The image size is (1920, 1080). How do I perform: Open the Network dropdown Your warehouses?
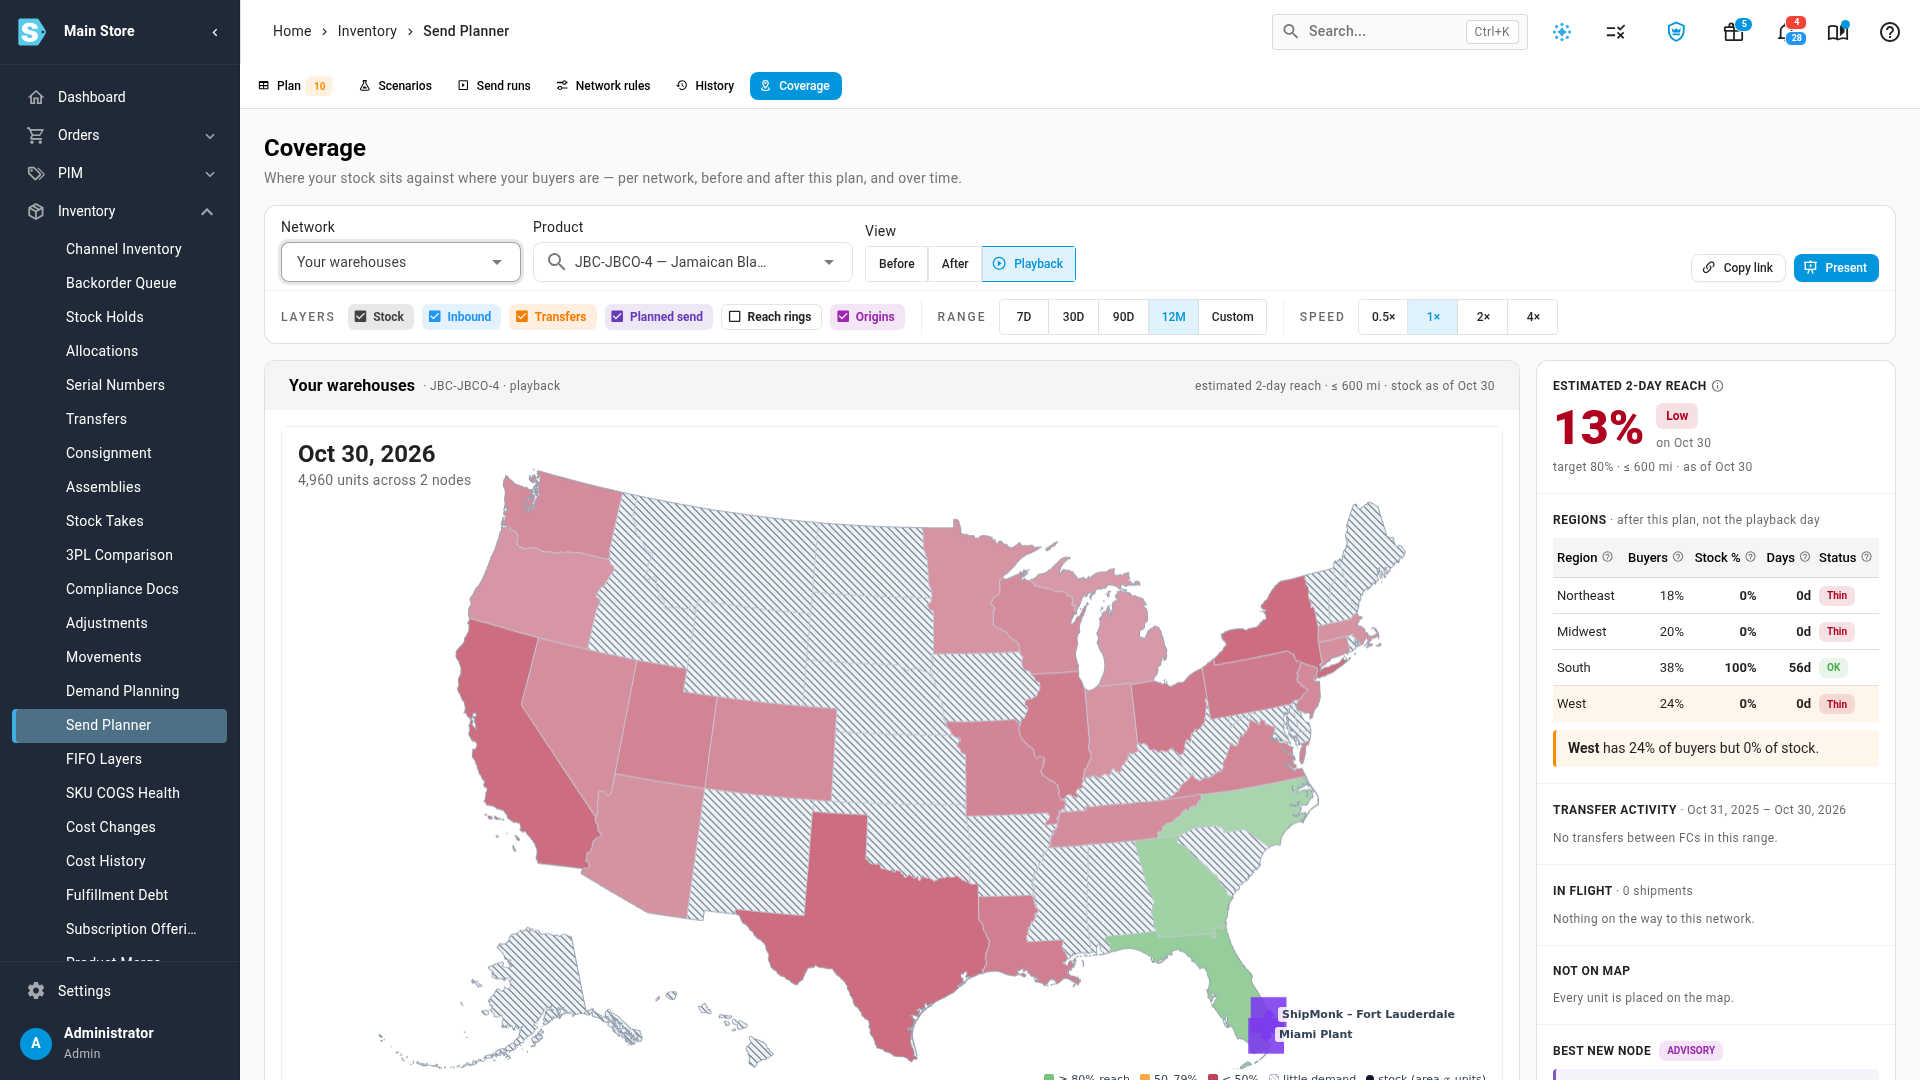(401, 262)
